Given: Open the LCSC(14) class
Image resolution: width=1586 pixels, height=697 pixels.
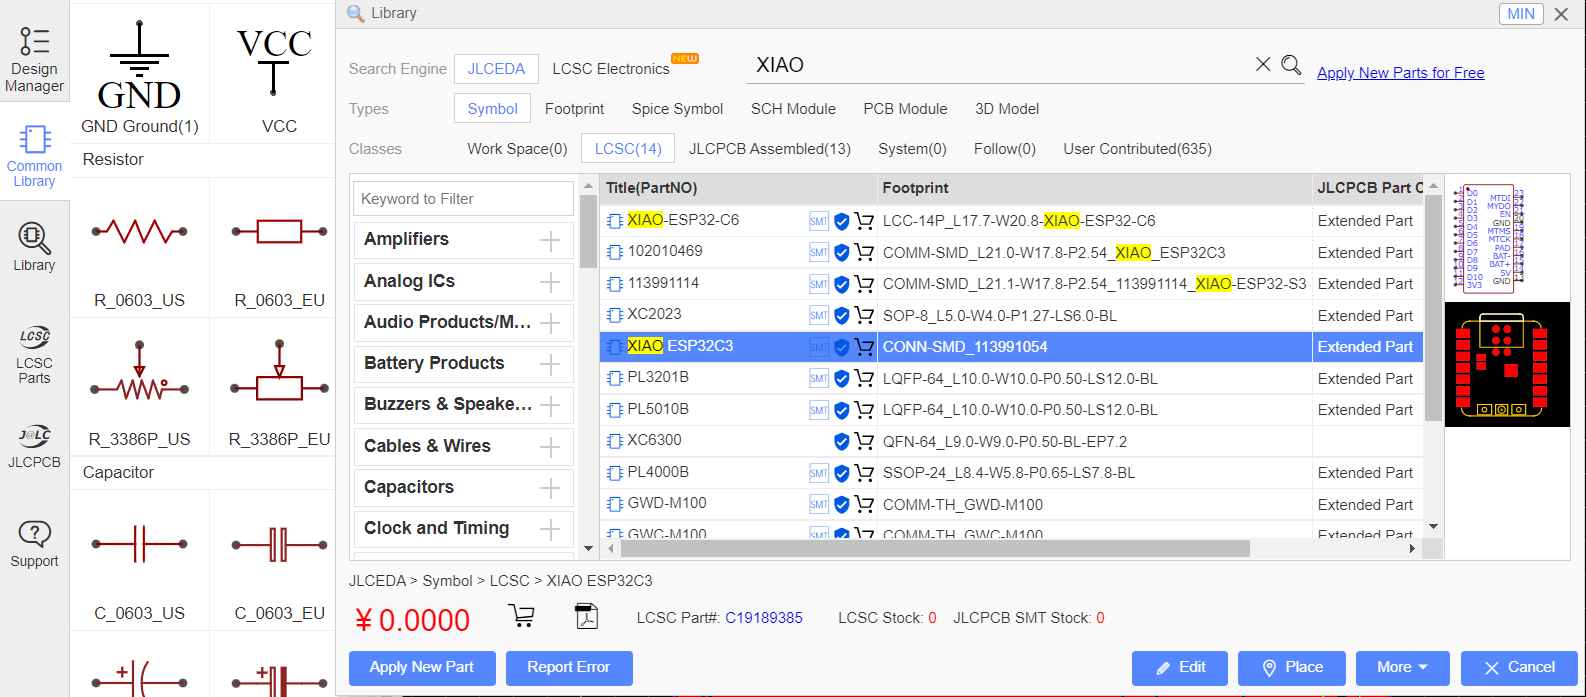Looking at the screenshot, I should (x=628, y=149).
